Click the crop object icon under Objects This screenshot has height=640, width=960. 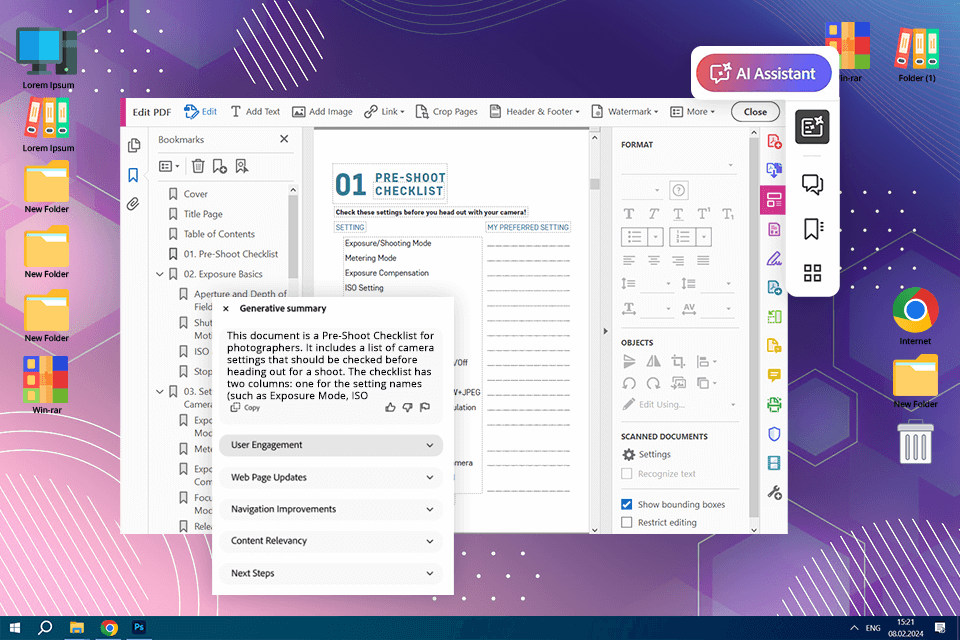[x=678, y=361]
